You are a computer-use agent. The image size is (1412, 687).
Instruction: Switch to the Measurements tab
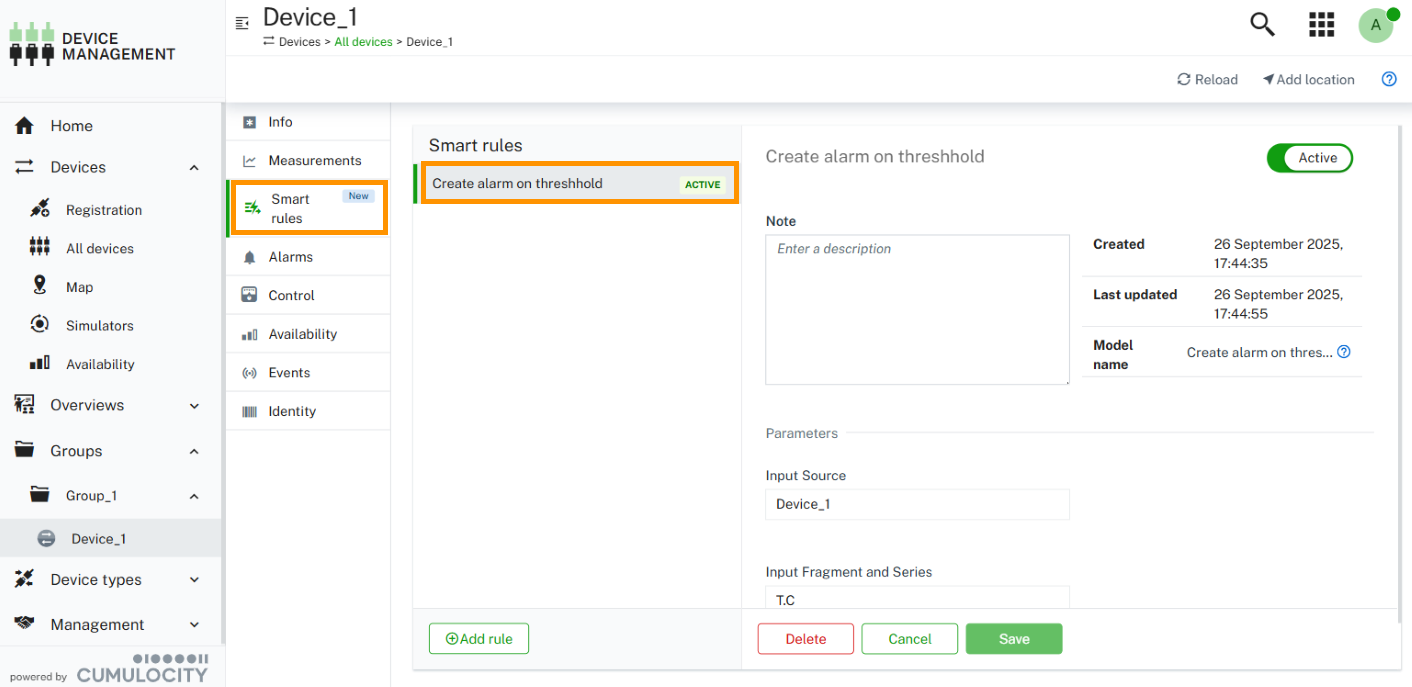point(314,161)
